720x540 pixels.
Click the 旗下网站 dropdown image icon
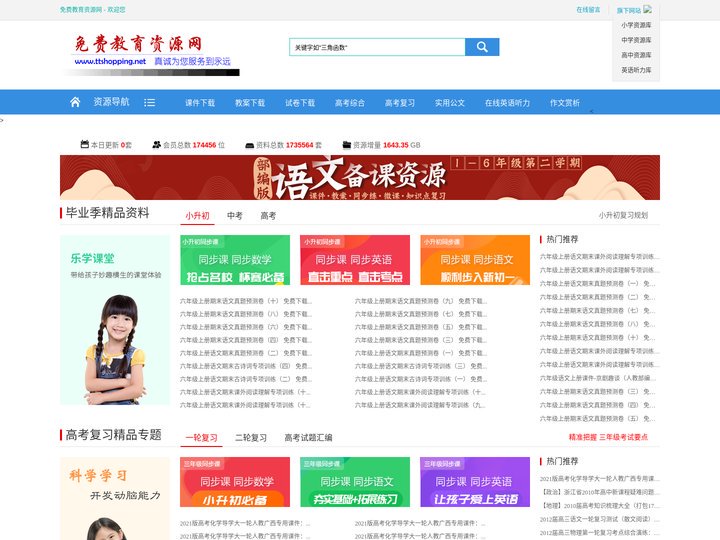point(647,9)
